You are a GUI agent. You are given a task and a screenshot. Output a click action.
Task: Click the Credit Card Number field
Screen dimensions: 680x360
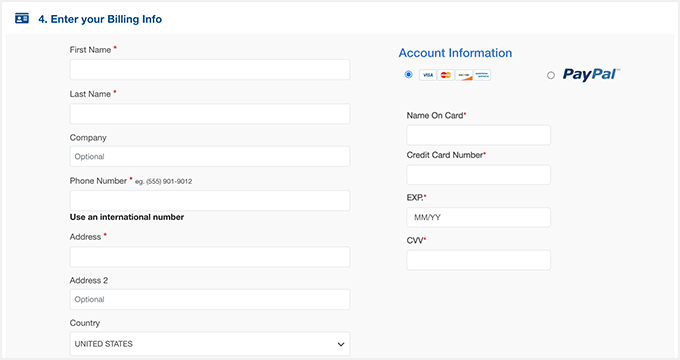tap(478, 175)
